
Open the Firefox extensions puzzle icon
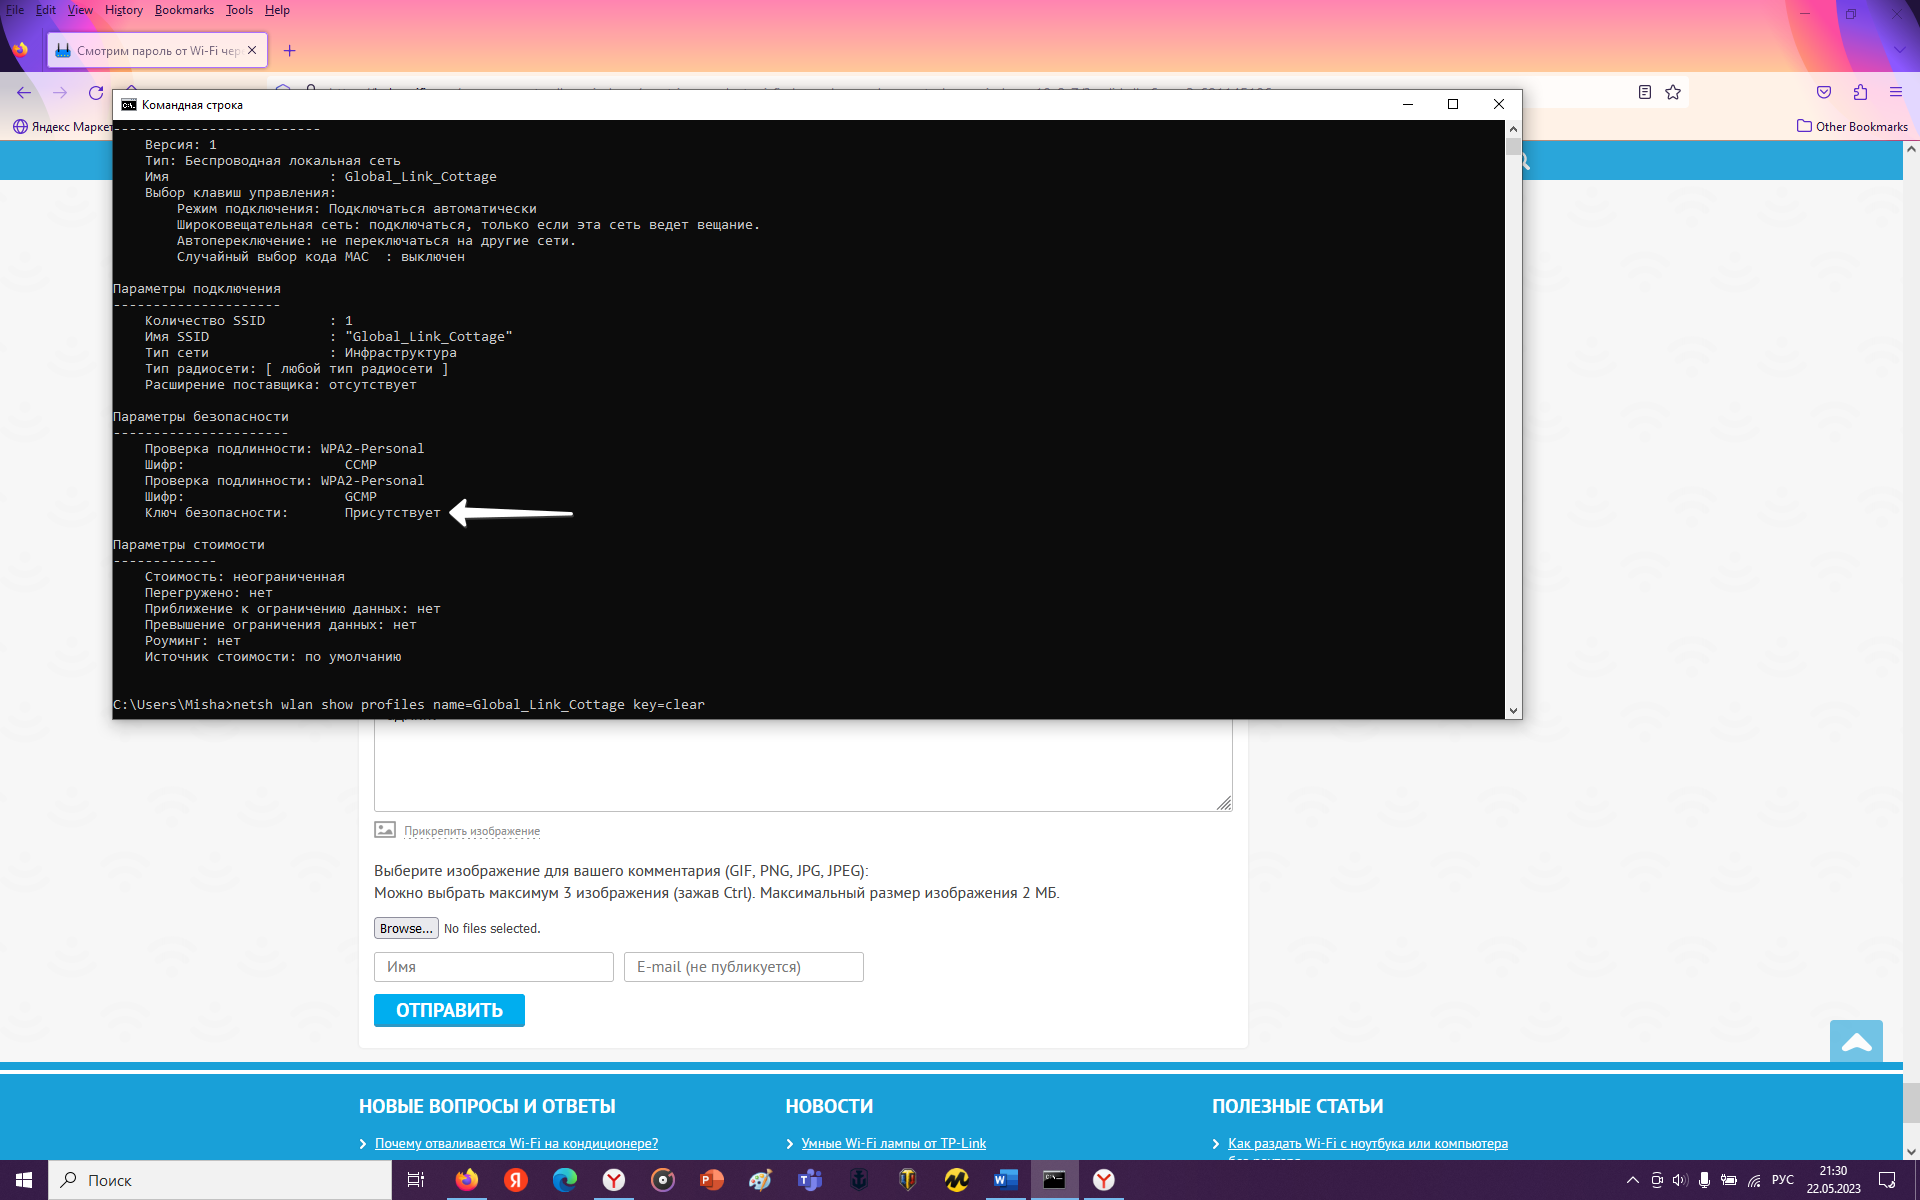[1860, 92]
